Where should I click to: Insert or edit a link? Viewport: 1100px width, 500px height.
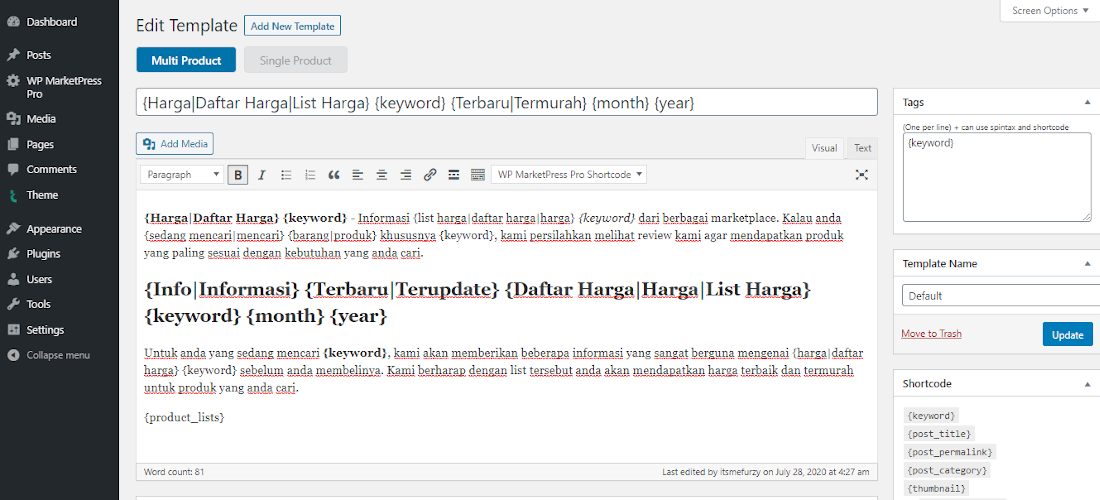[430, 175]
